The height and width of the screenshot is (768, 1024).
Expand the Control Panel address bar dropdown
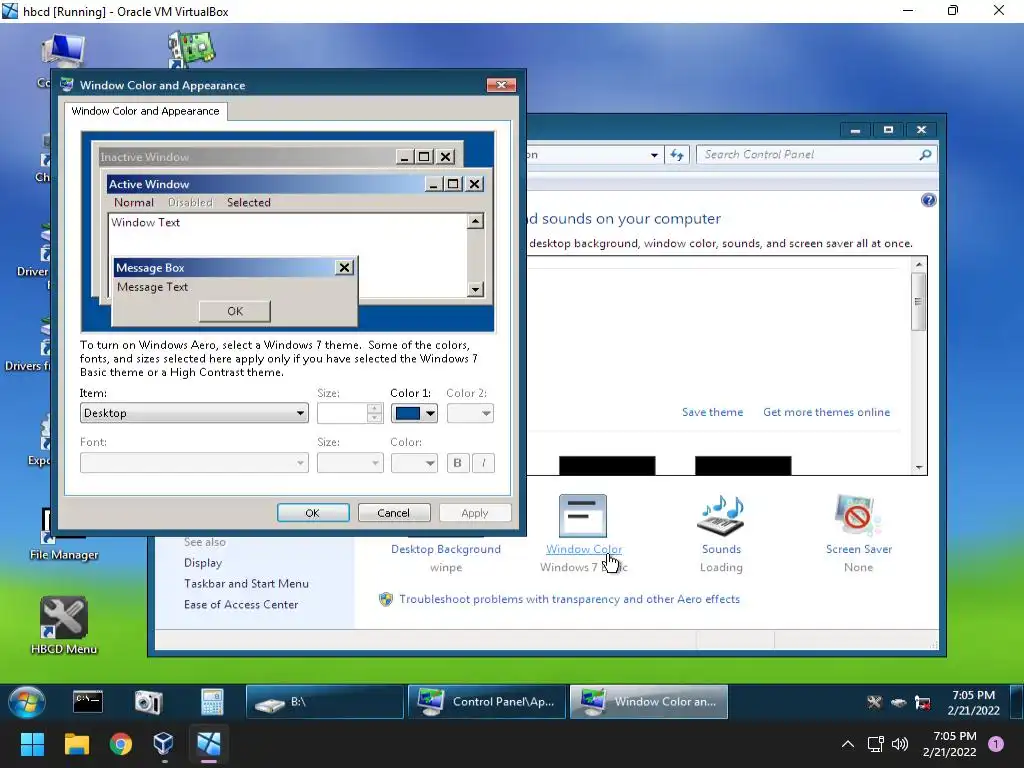(x=654, y=155)
